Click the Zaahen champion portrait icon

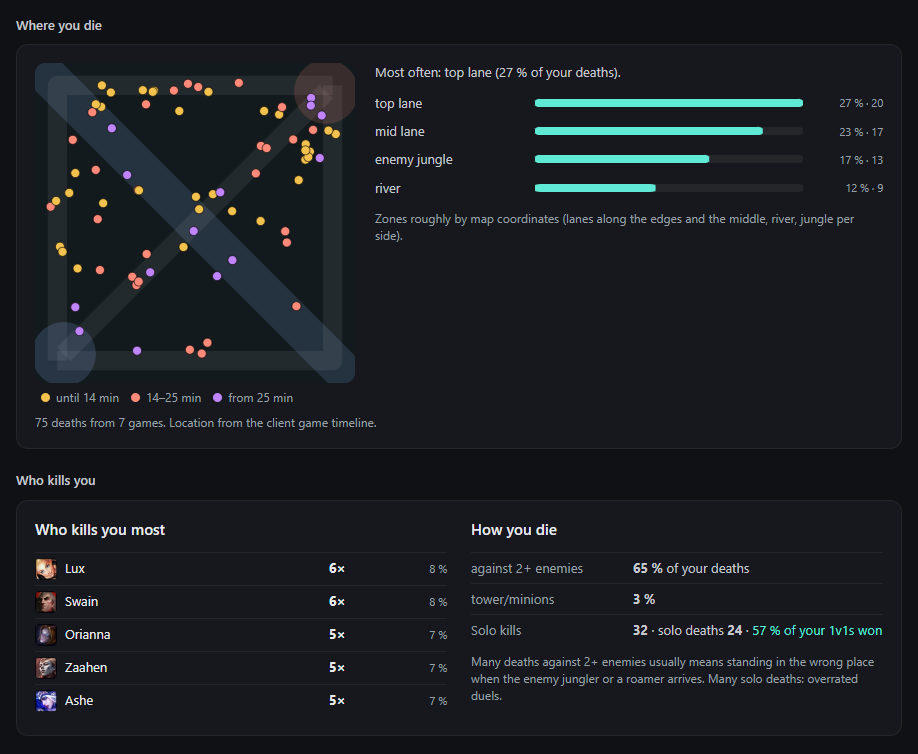pos(46,668)
